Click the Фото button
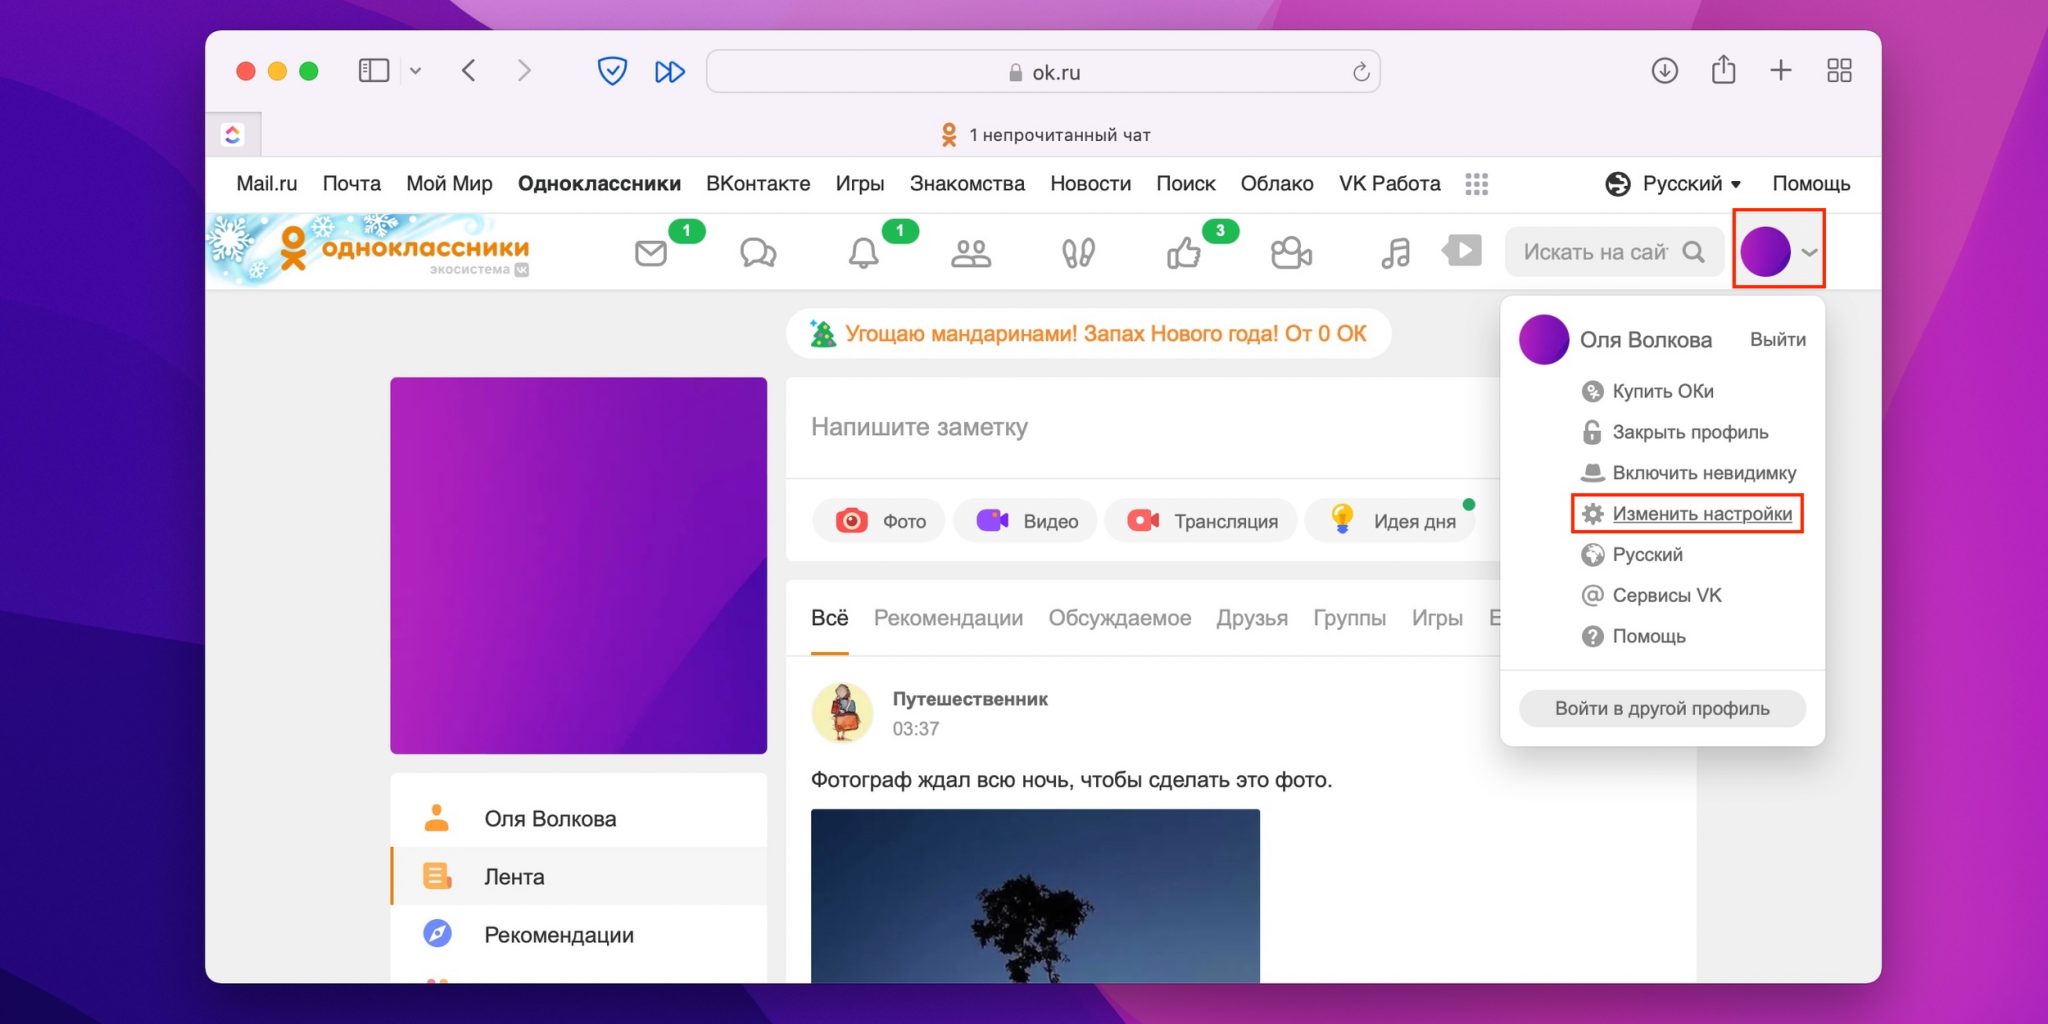This screenshot has height=1024, width=2048. tap(879, 521)
